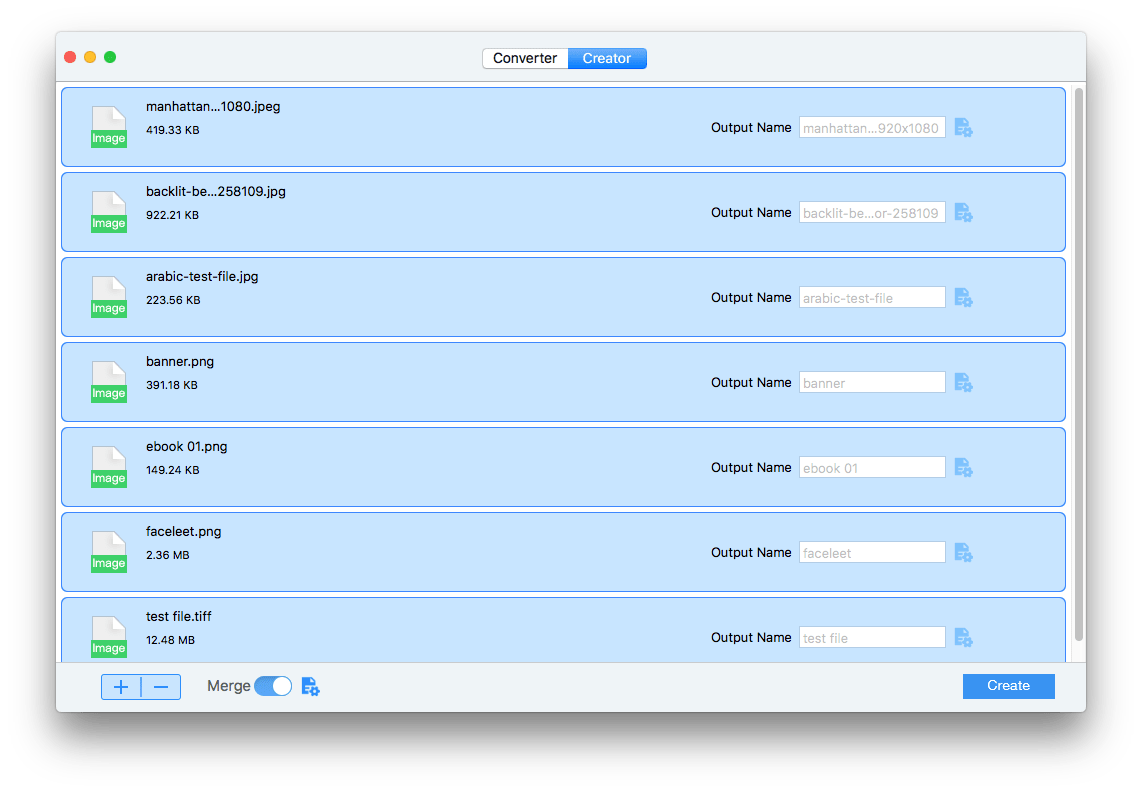Viewport: 1142px width, 792px height.
Task: Click the ebook 01 output name box
Action: tap(871, 467)
